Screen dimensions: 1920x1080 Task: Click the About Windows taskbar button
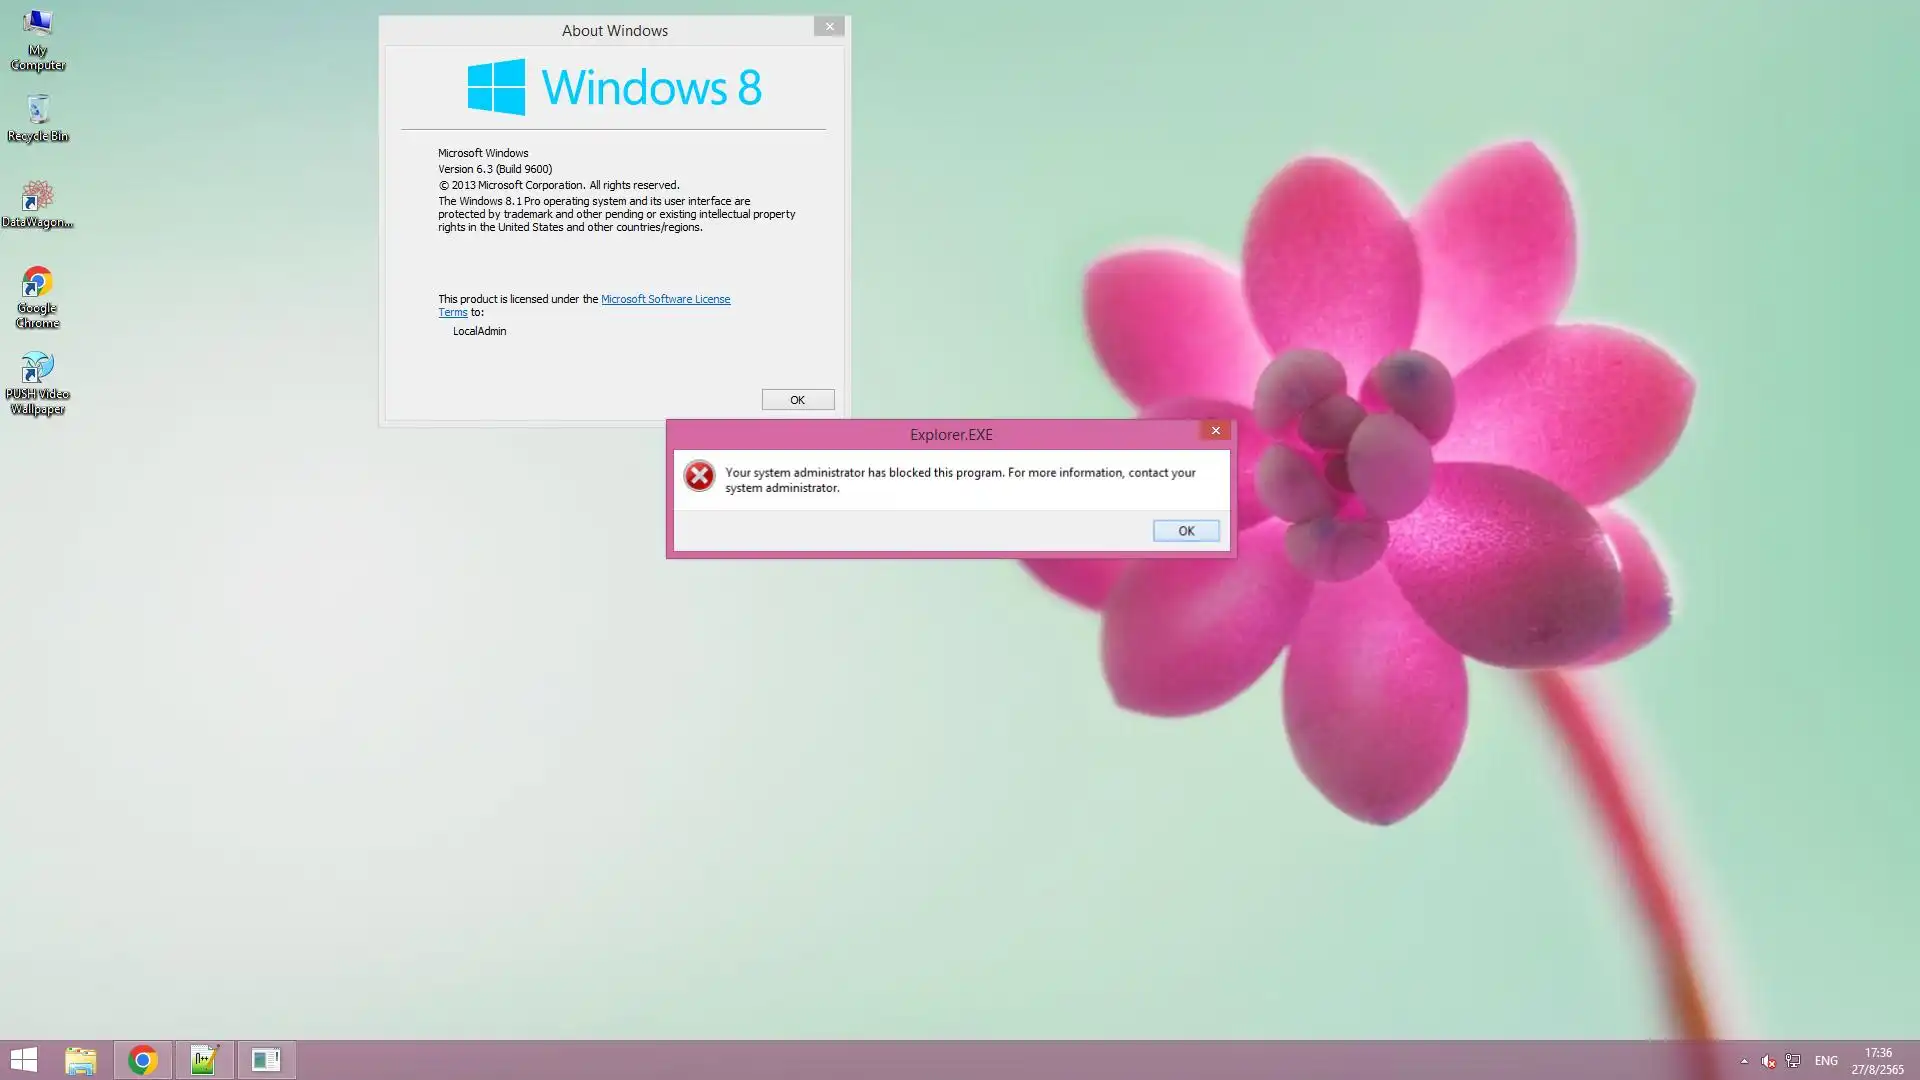point(266,1060)
